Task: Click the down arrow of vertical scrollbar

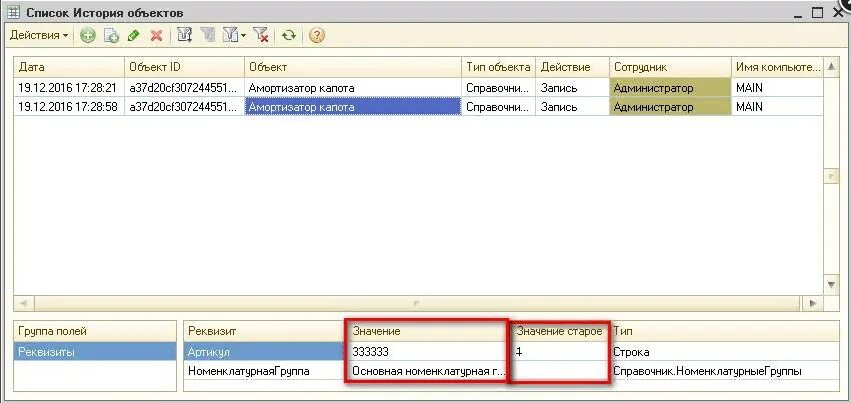Action: (831, 284)
